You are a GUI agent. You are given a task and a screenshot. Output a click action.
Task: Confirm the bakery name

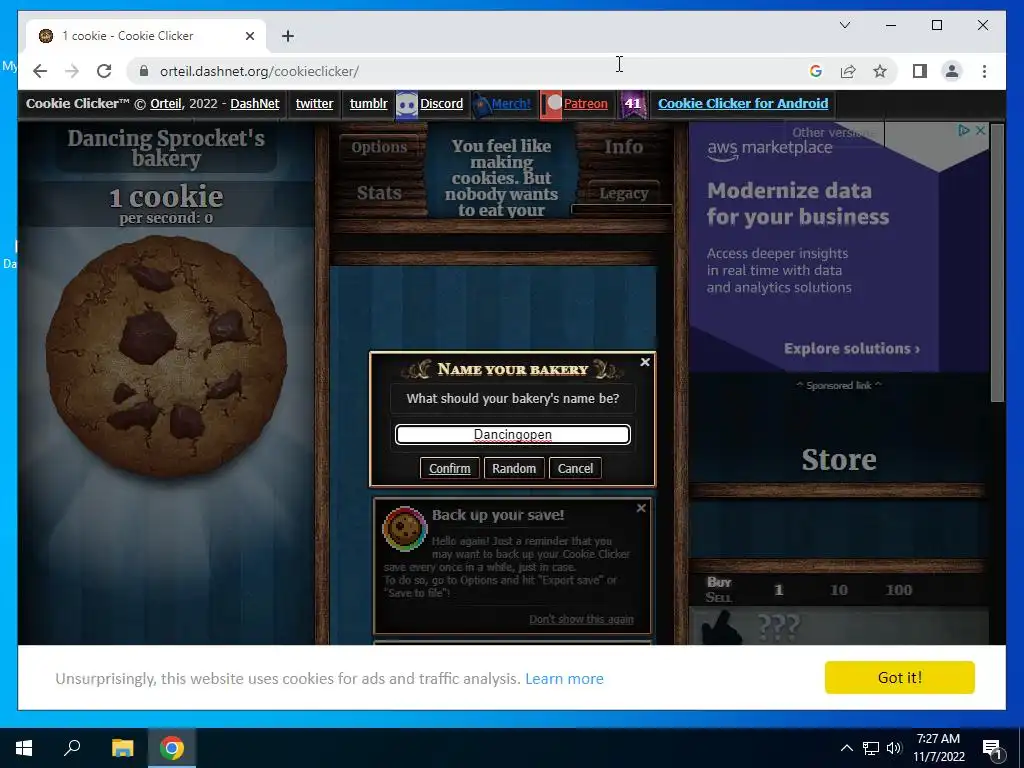(449, 468)
